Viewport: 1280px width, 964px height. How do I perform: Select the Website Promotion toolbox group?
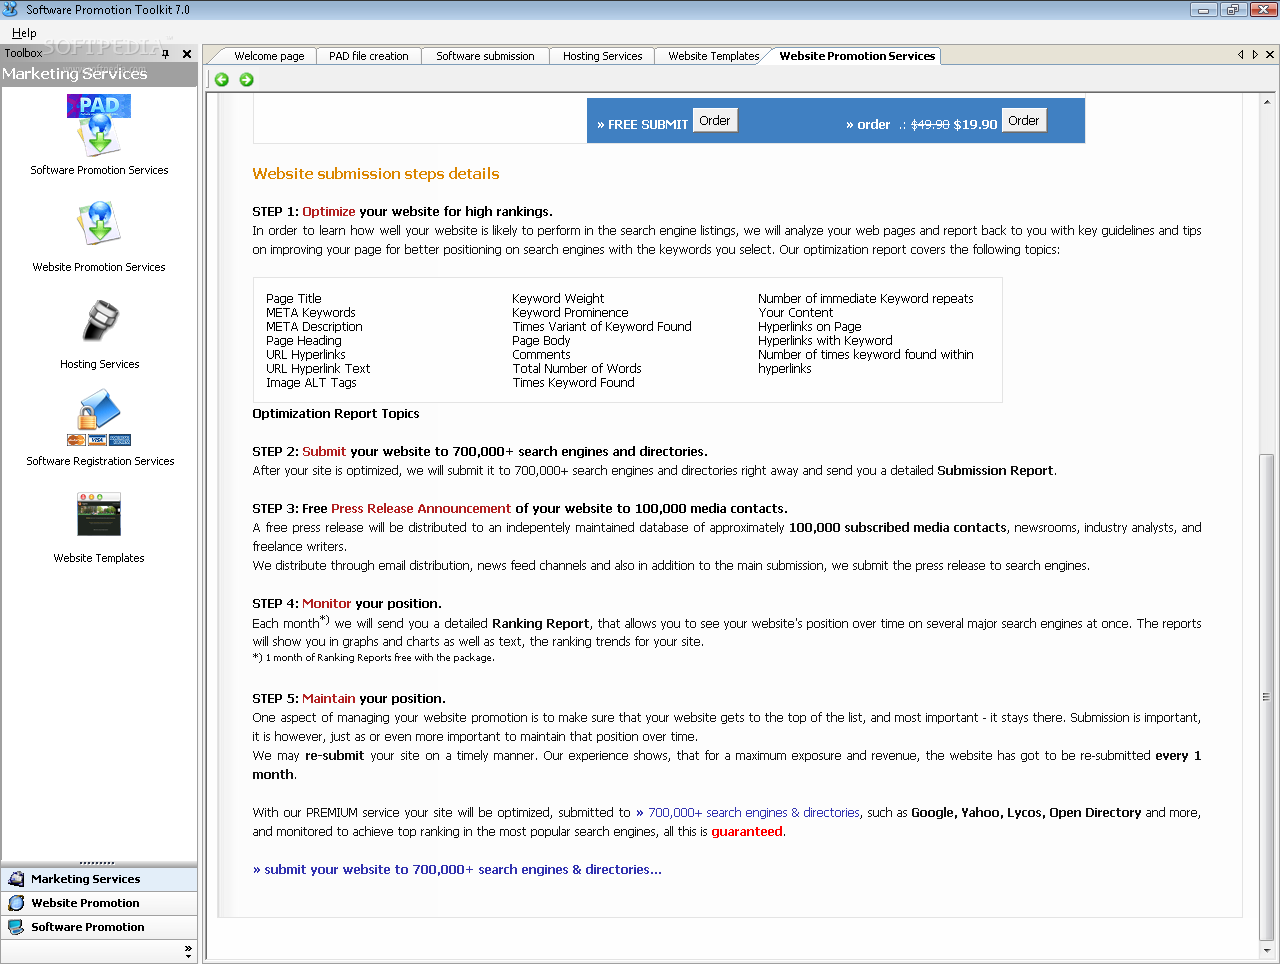coord(99,903)
